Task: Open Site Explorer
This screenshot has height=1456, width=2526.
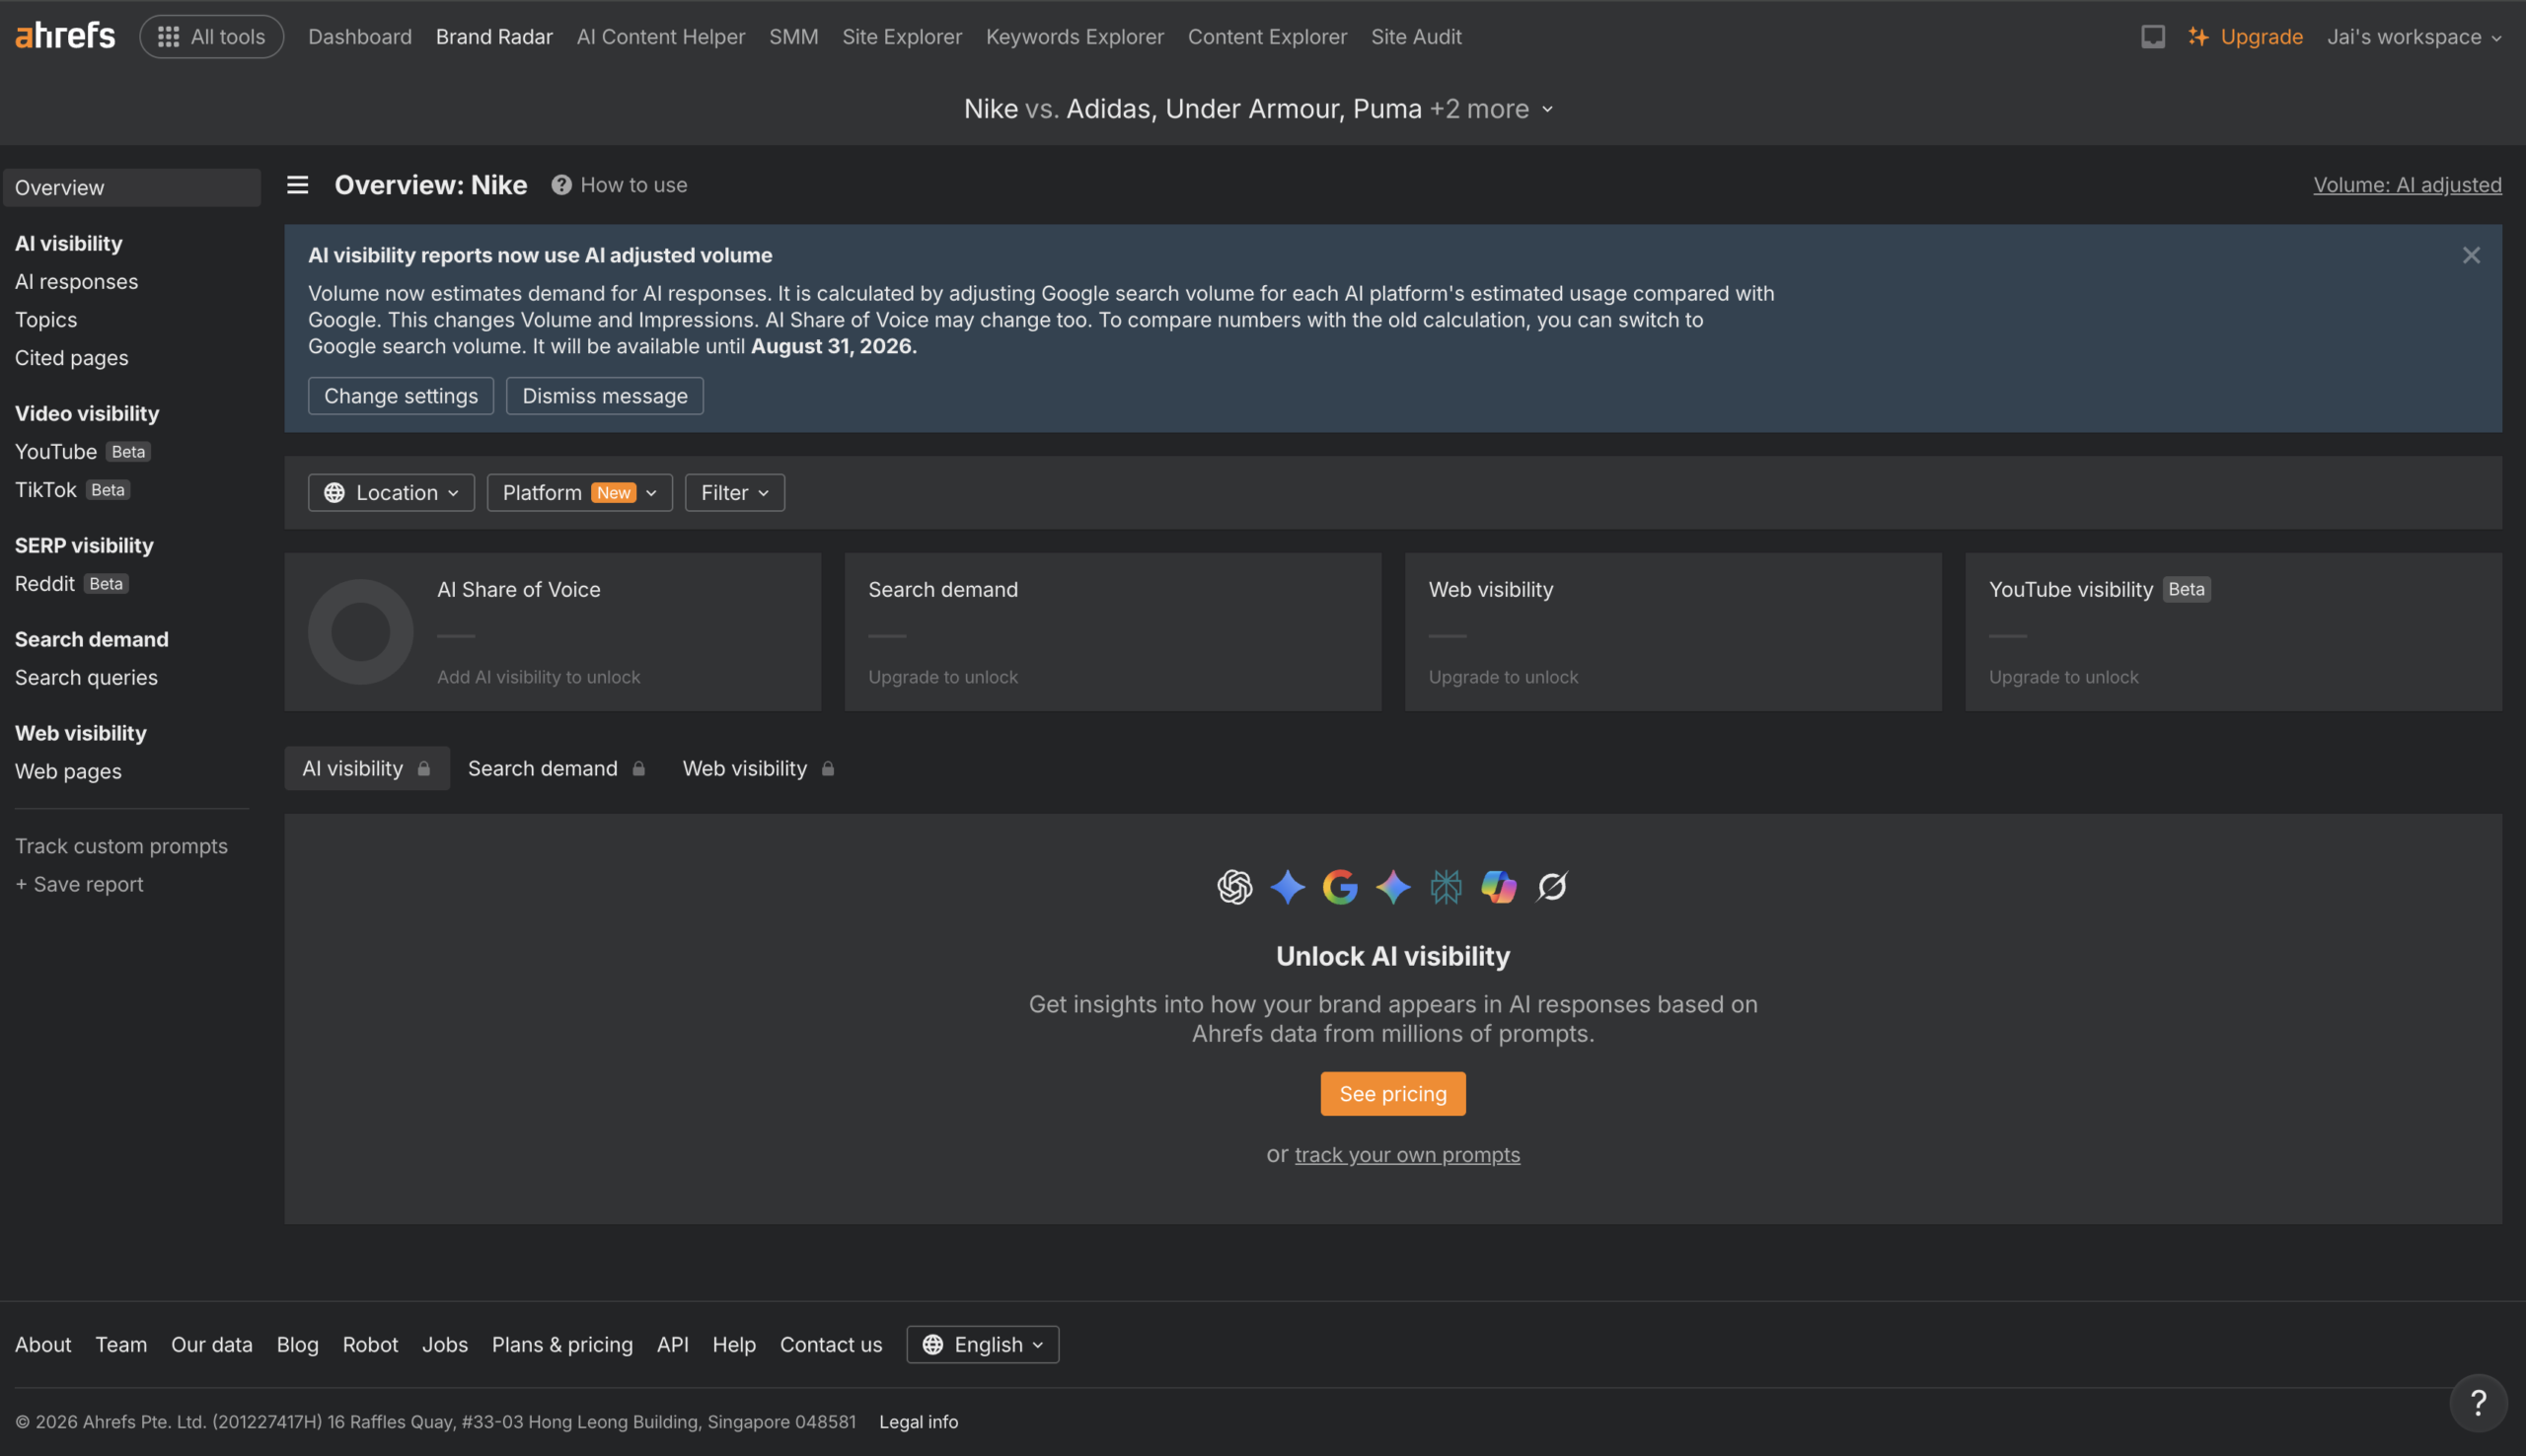Action: coord(902,37)
